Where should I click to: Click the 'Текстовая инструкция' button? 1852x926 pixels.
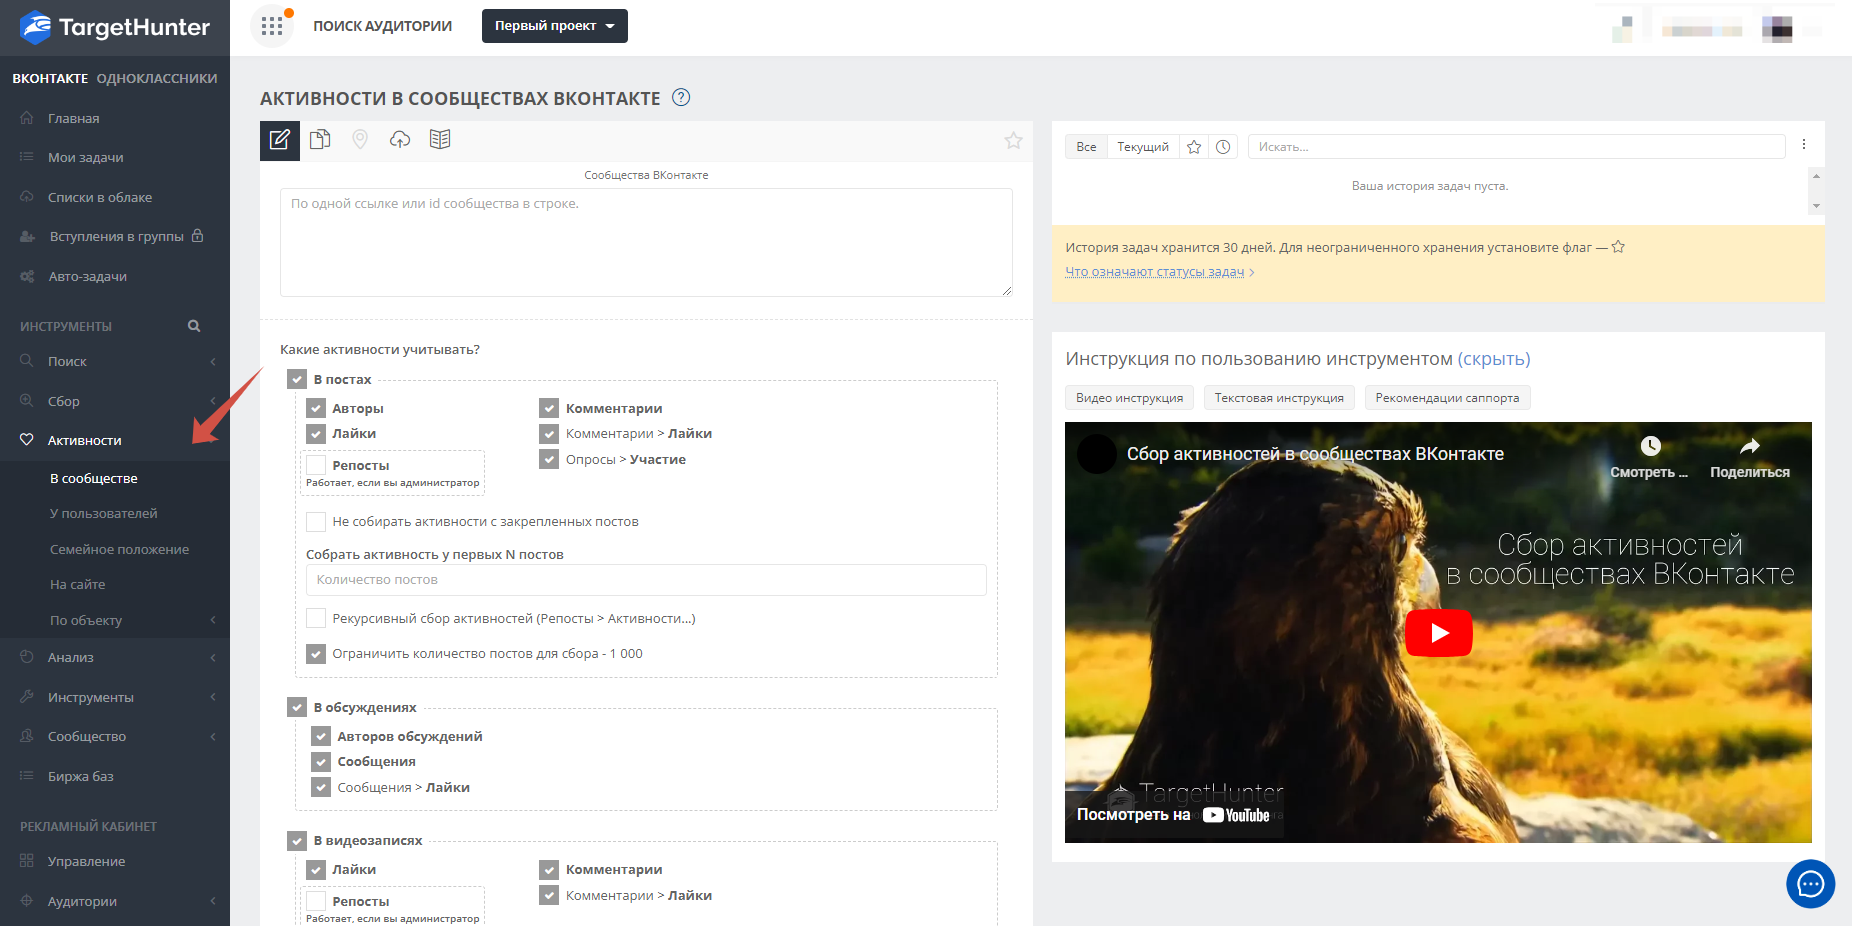coord(1278,398)
